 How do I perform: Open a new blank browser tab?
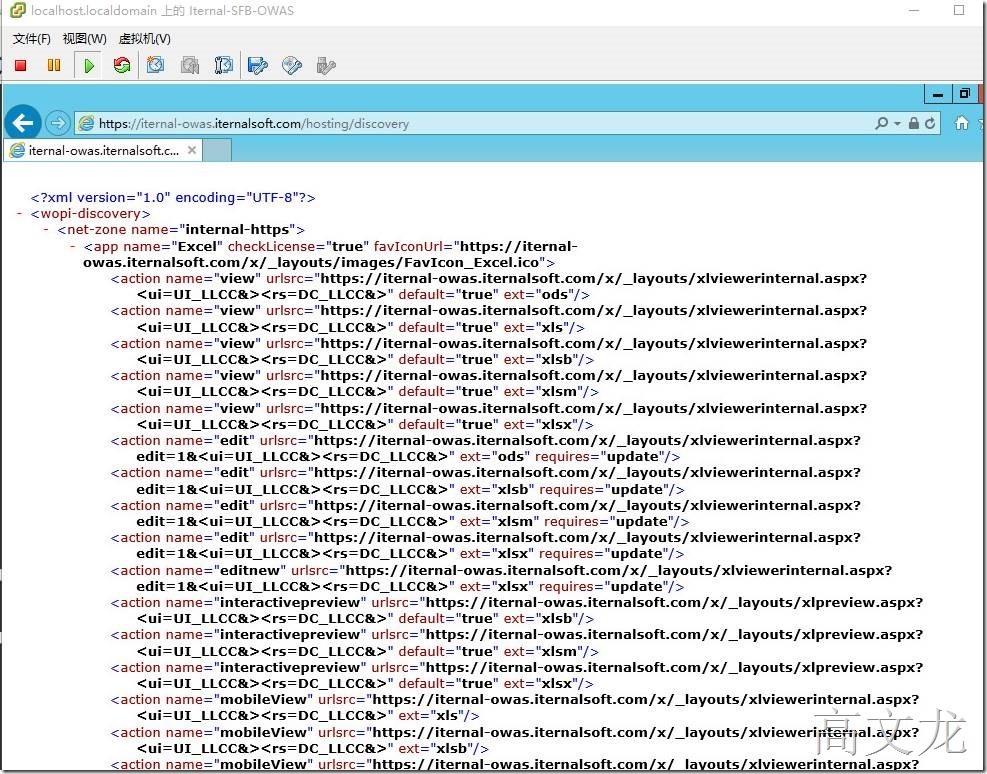click(217, 150)
